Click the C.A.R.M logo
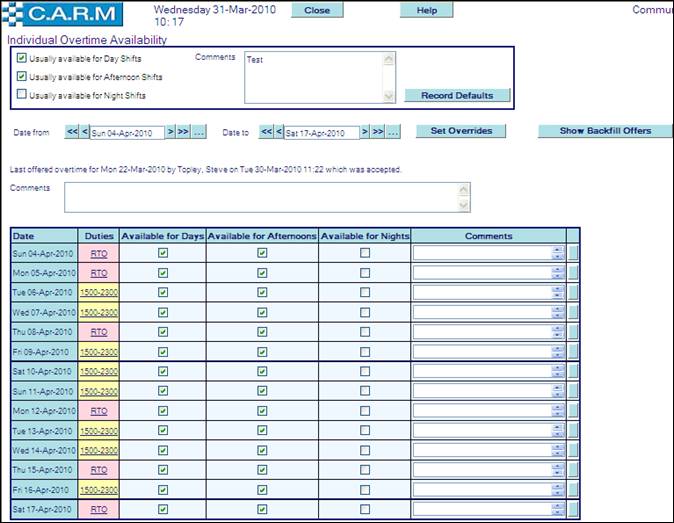 point(64,14)
